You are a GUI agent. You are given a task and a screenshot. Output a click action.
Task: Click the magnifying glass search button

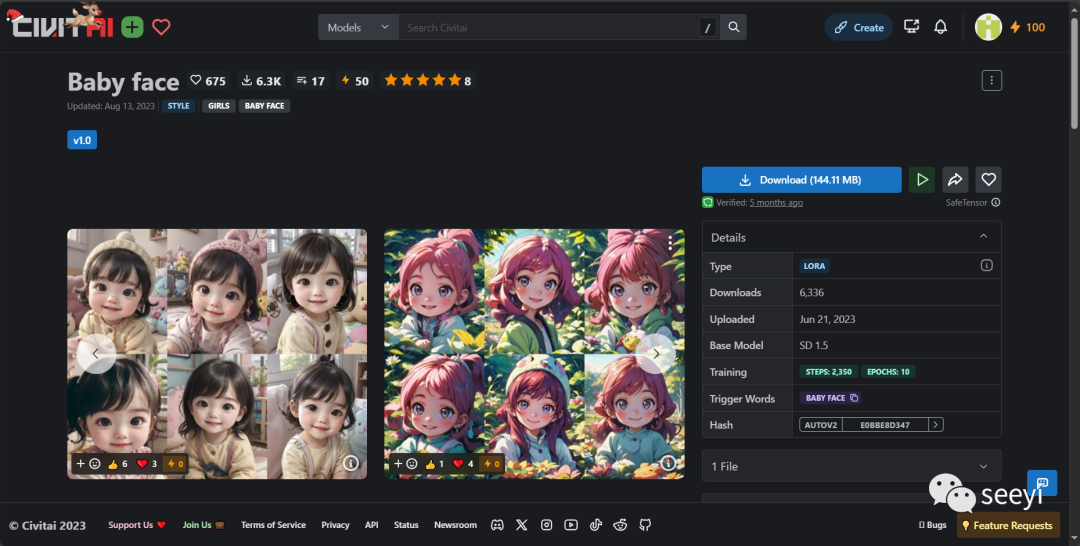click(734, 28)
